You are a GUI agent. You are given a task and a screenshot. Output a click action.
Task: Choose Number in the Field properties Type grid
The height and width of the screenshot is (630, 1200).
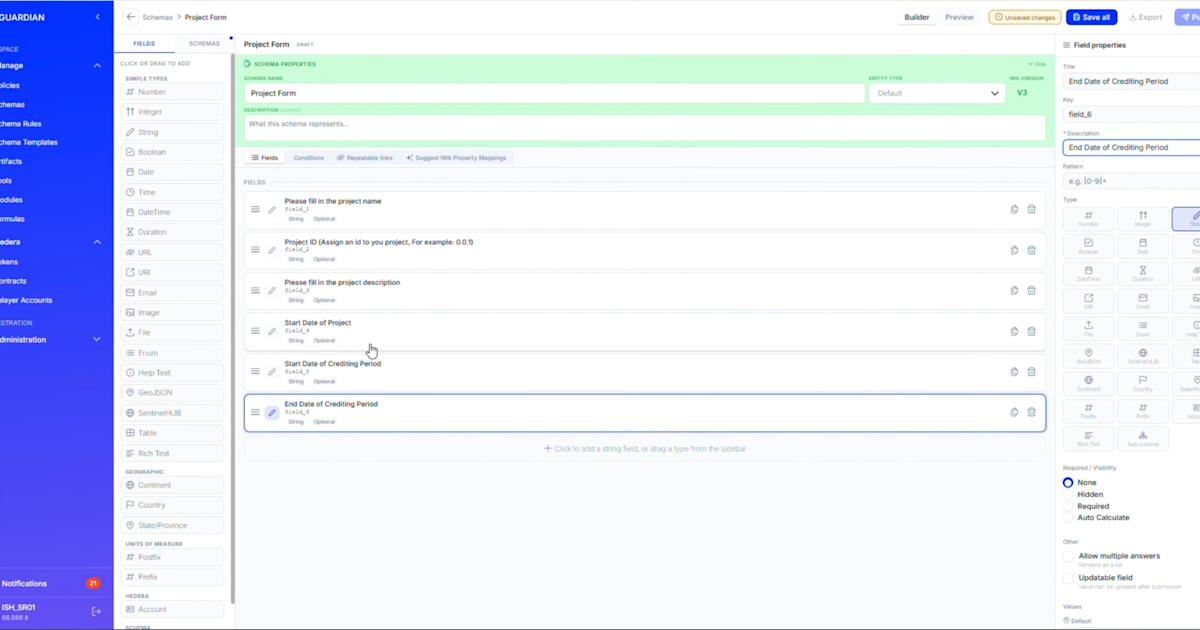[1089, 218]
